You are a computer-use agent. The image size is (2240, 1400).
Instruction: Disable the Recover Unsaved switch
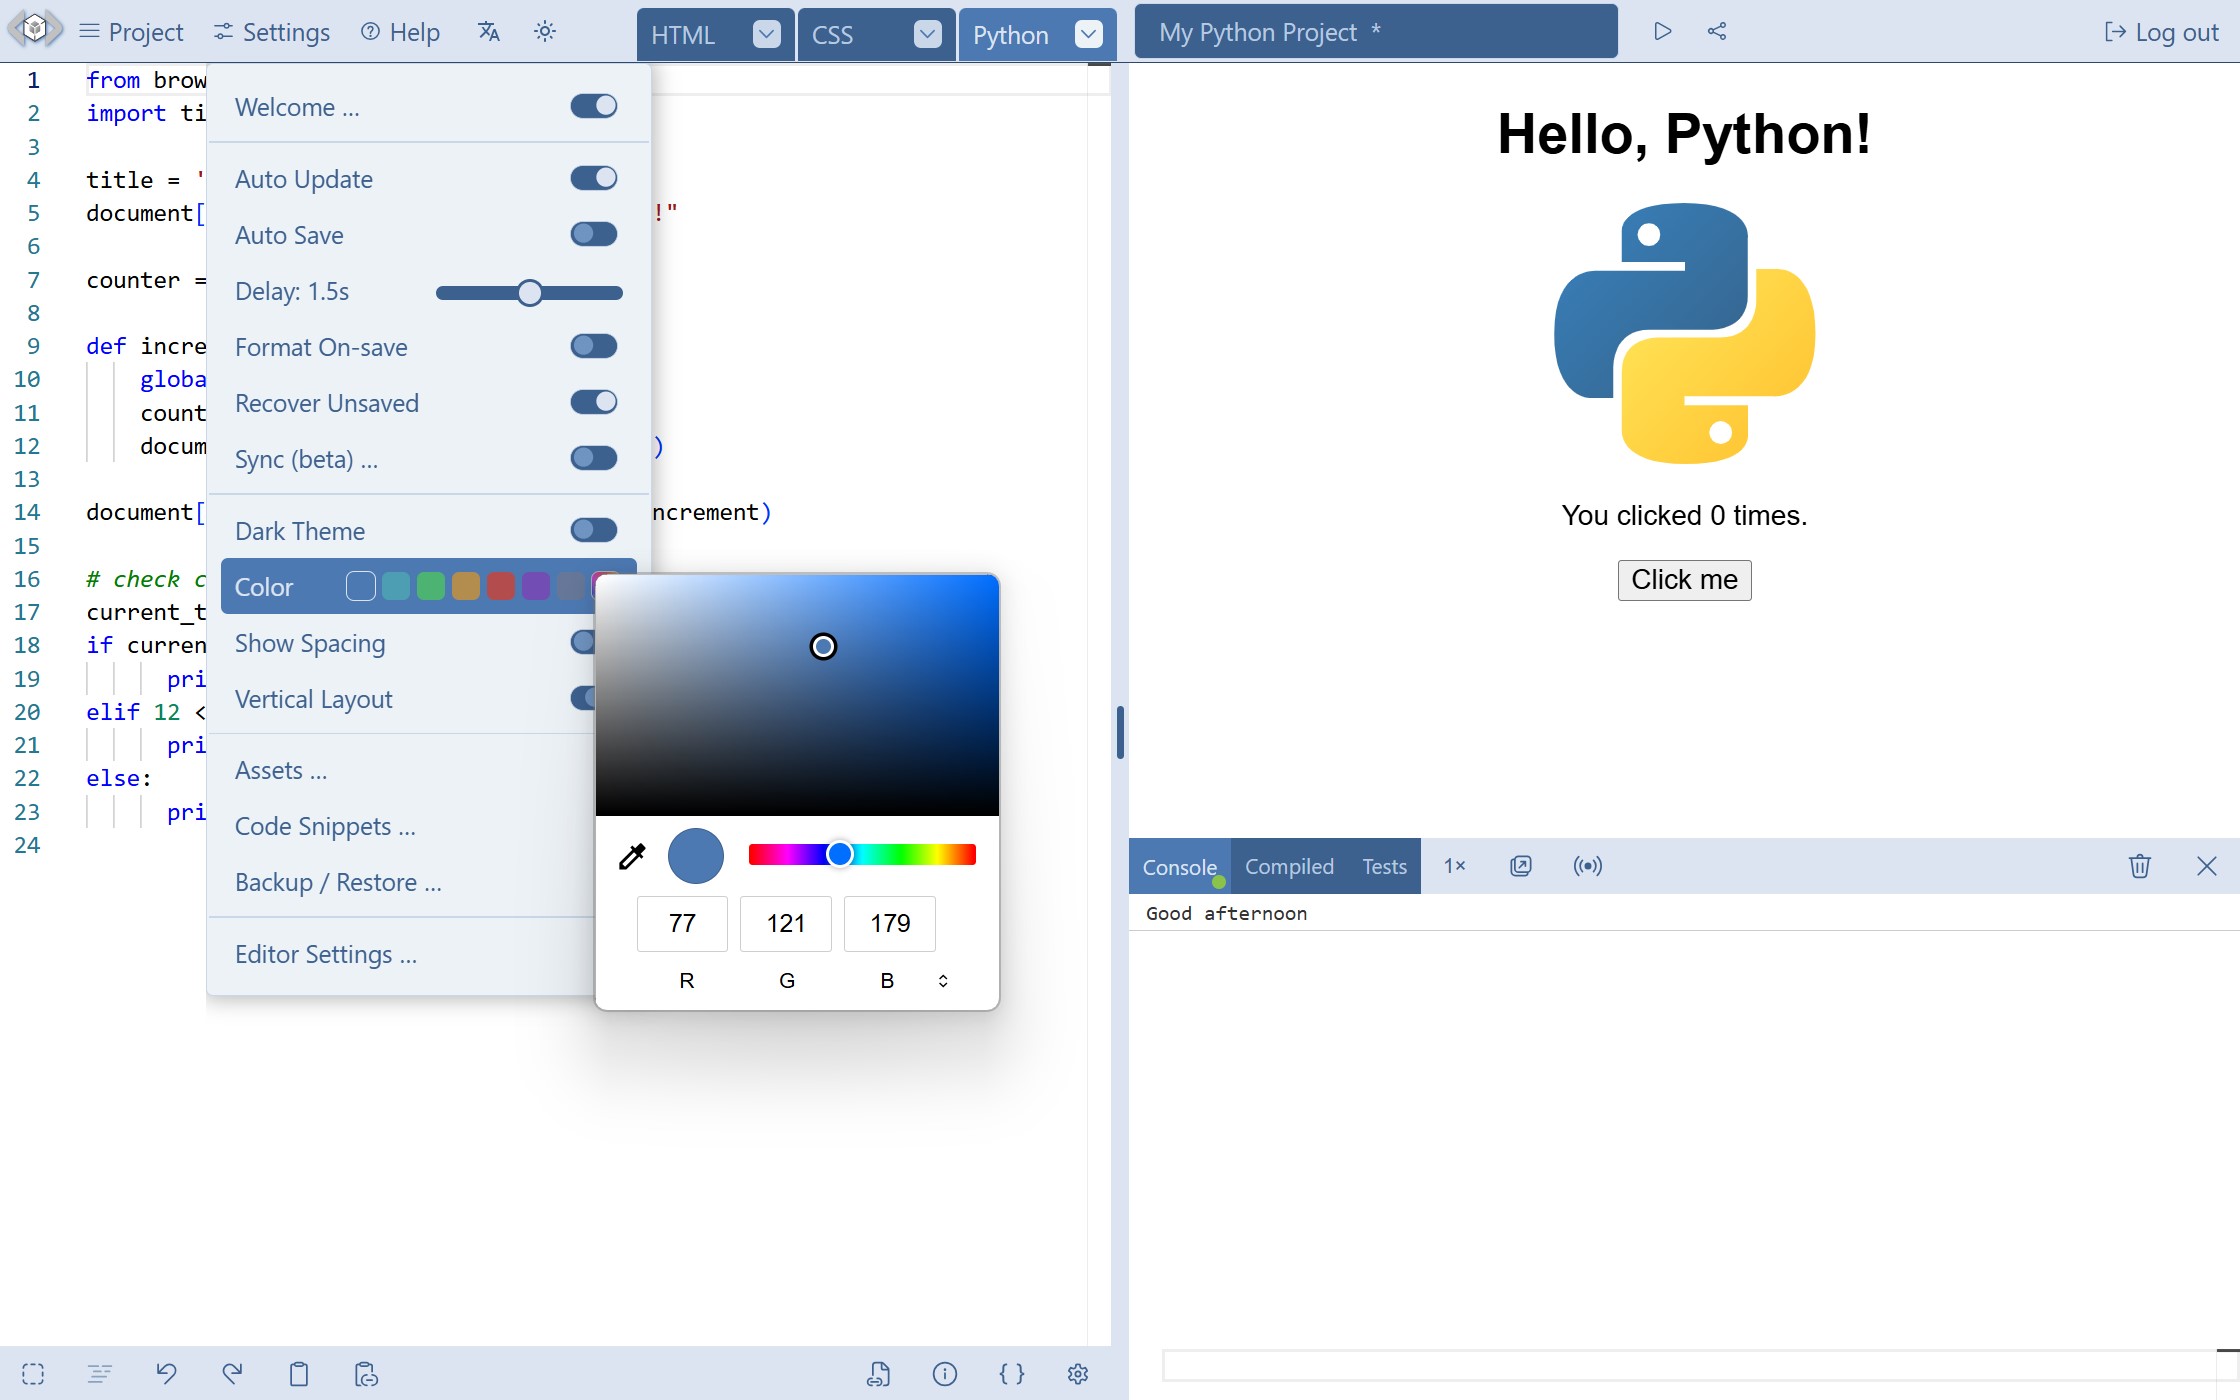pyautogui.click(x=593, y=403)
